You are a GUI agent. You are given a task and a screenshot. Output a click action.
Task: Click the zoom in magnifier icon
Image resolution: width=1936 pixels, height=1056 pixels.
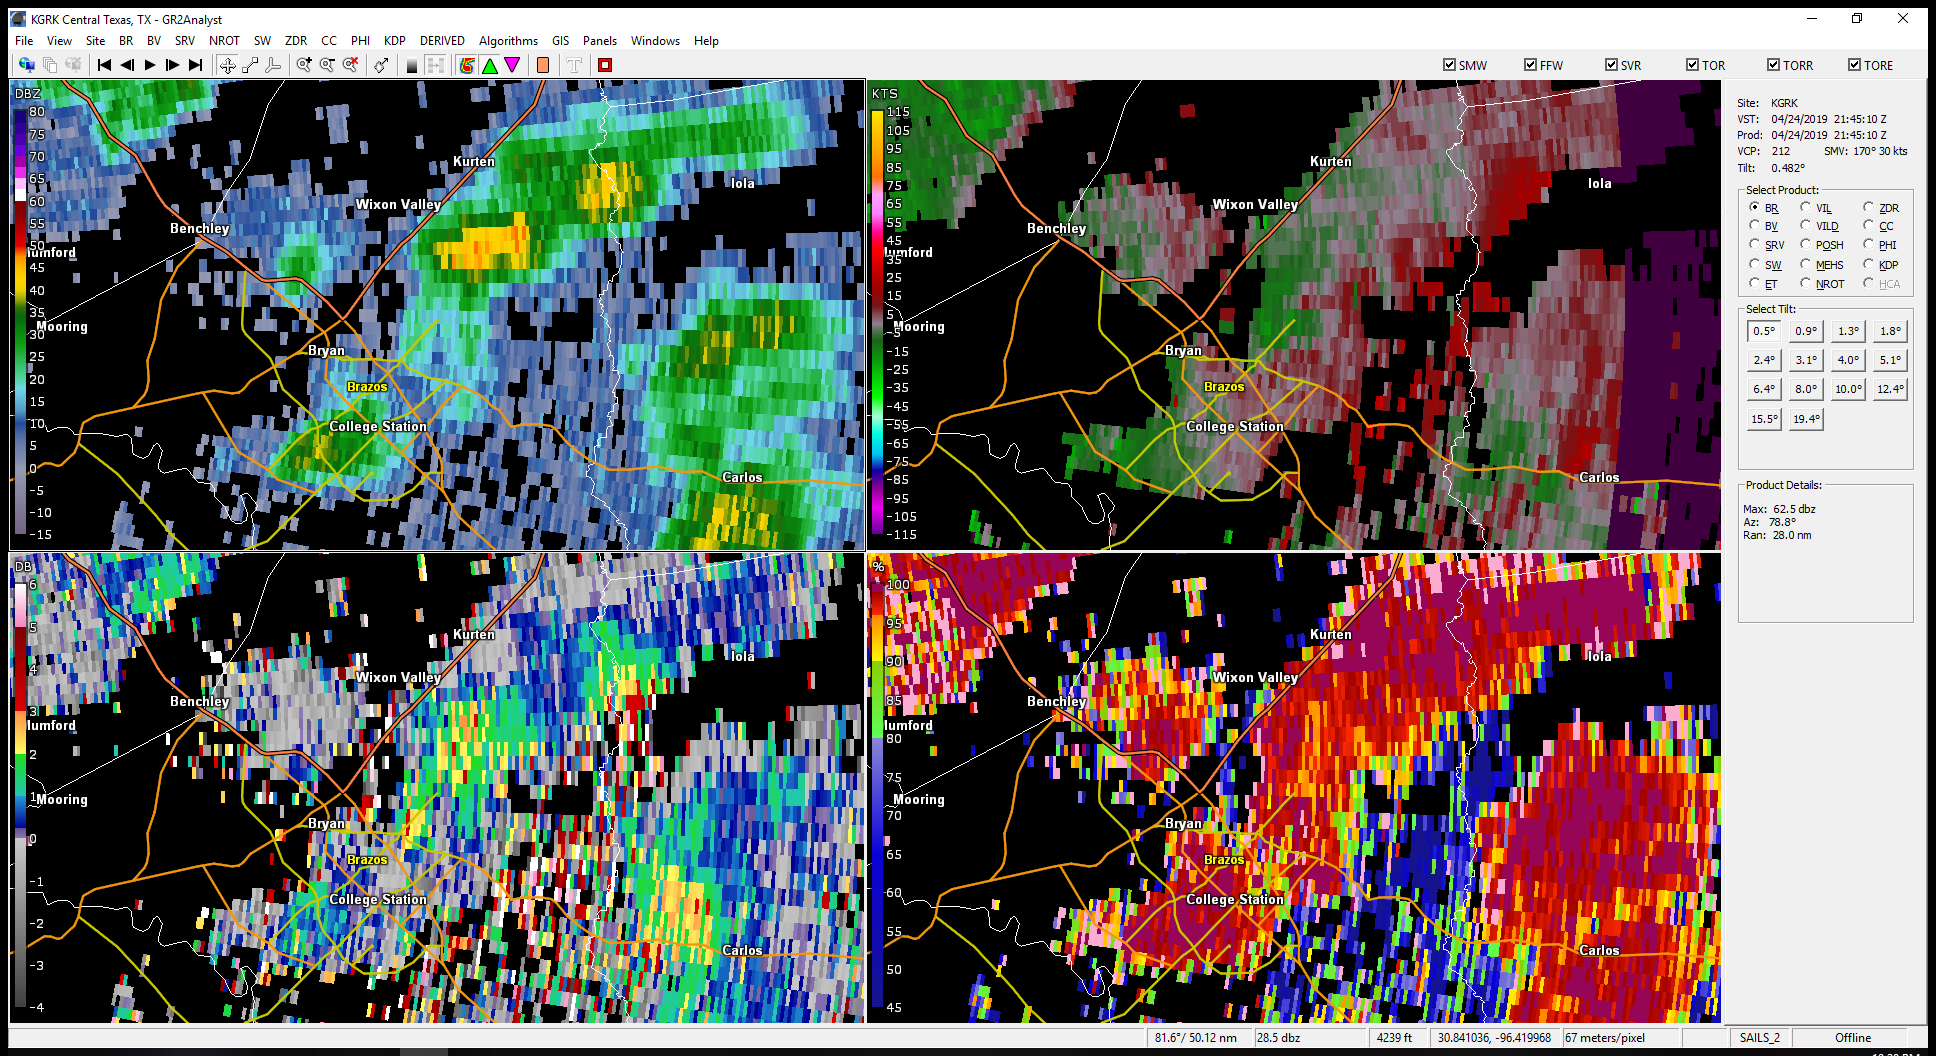(304, 65)
